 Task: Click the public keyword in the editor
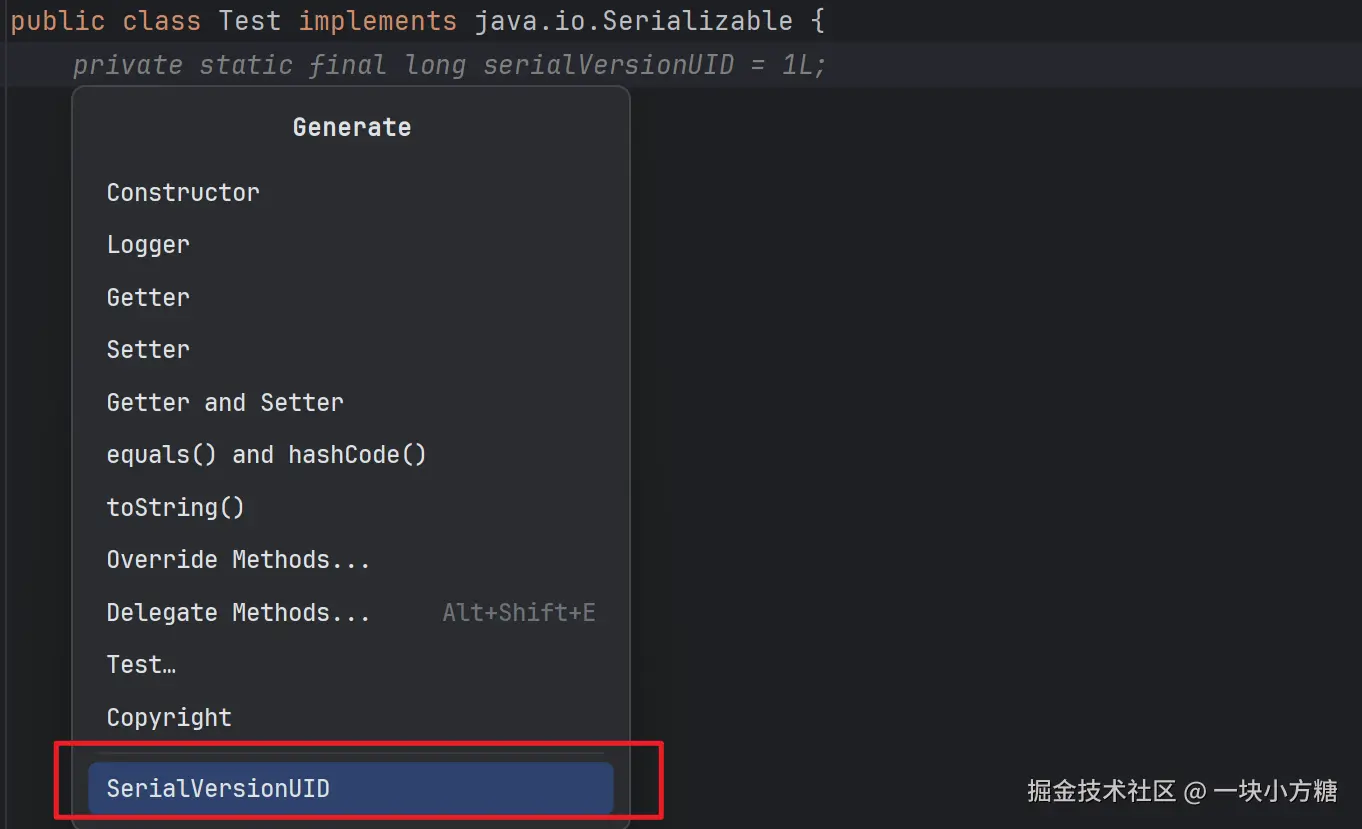click(x=57, y=21)
